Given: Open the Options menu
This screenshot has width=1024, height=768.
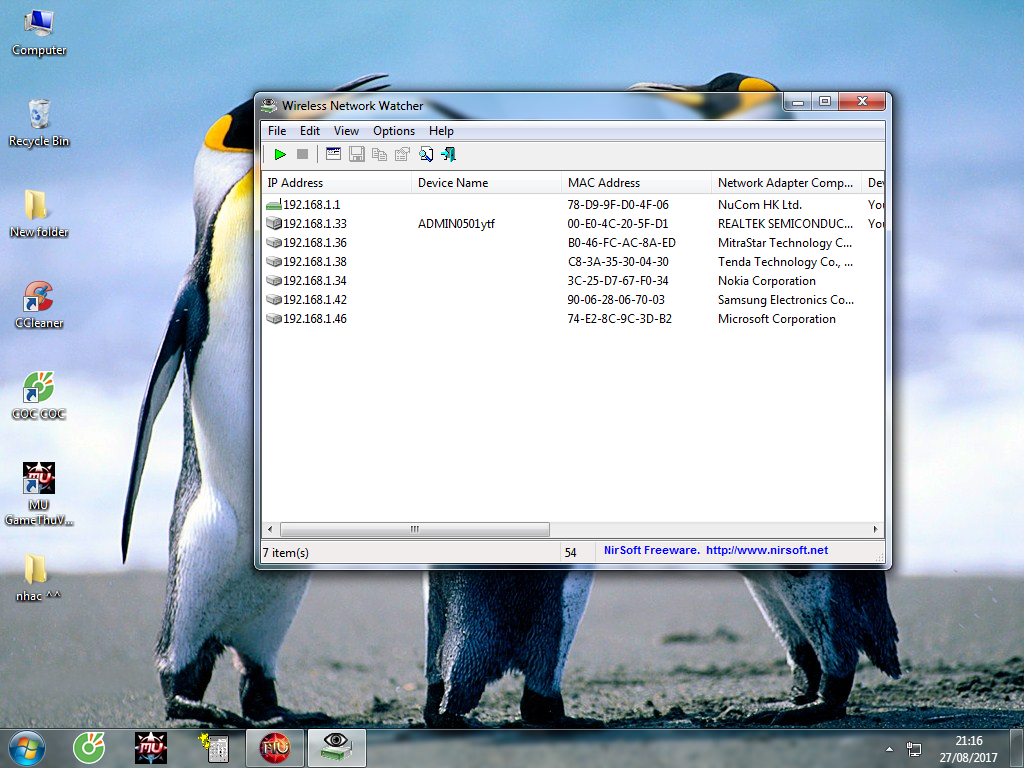Looking at the screenshot, I should pos(394,131).
